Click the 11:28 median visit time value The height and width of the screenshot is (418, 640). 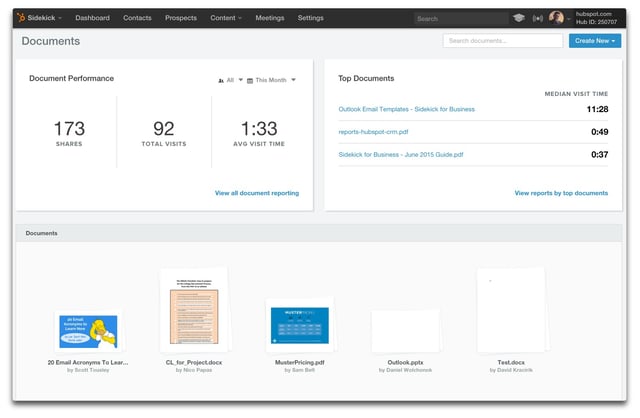(x=597, y=109)
